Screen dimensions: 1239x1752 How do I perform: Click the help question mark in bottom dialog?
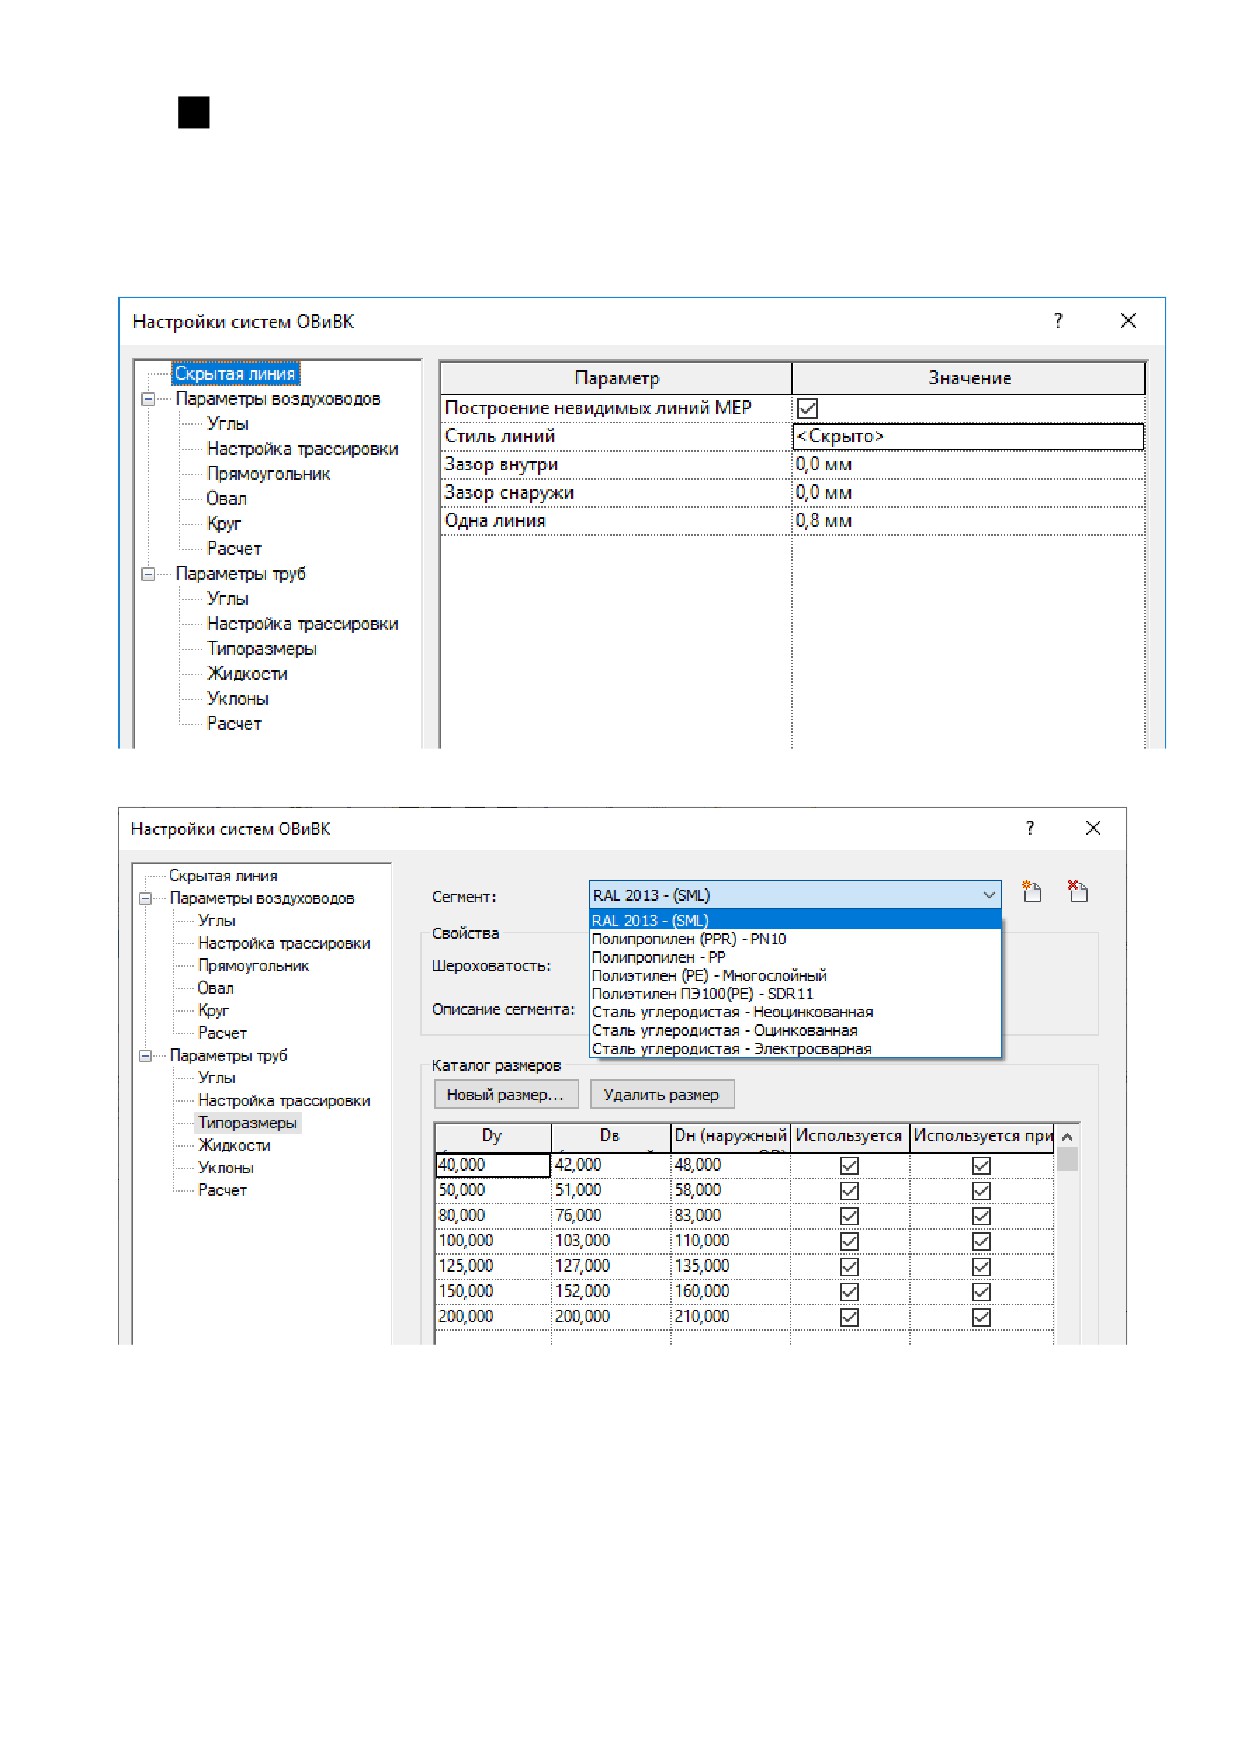point(1030,828)
